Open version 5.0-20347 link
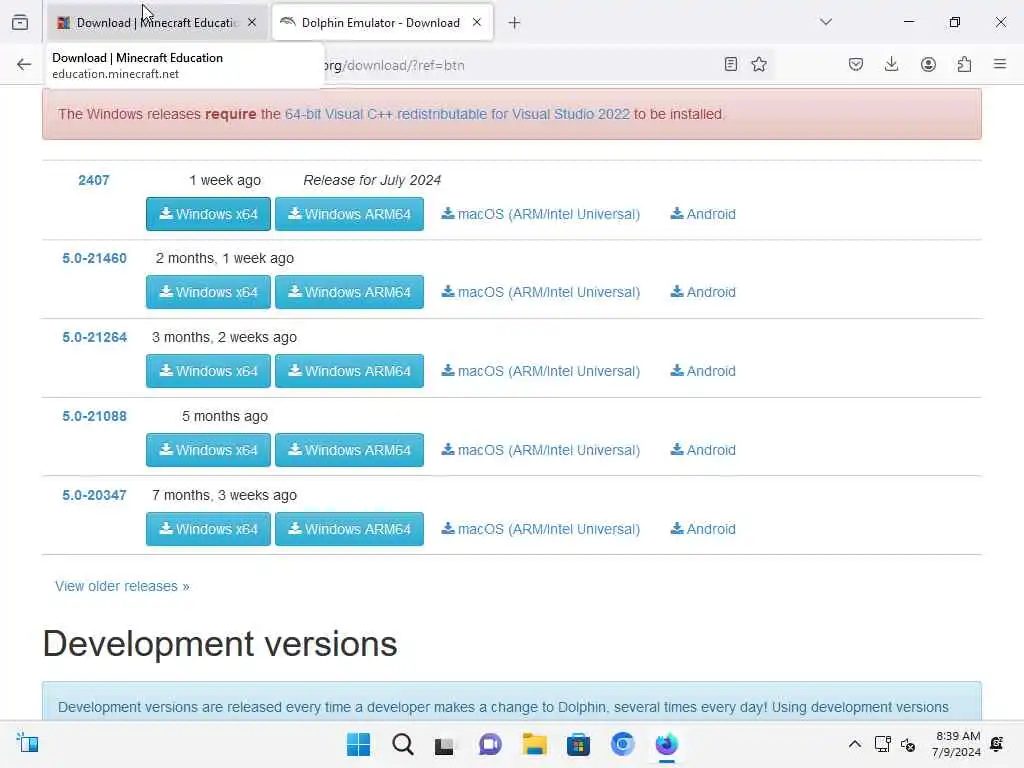The height and width of the screenshot is (768, 1024). point(95,496)
